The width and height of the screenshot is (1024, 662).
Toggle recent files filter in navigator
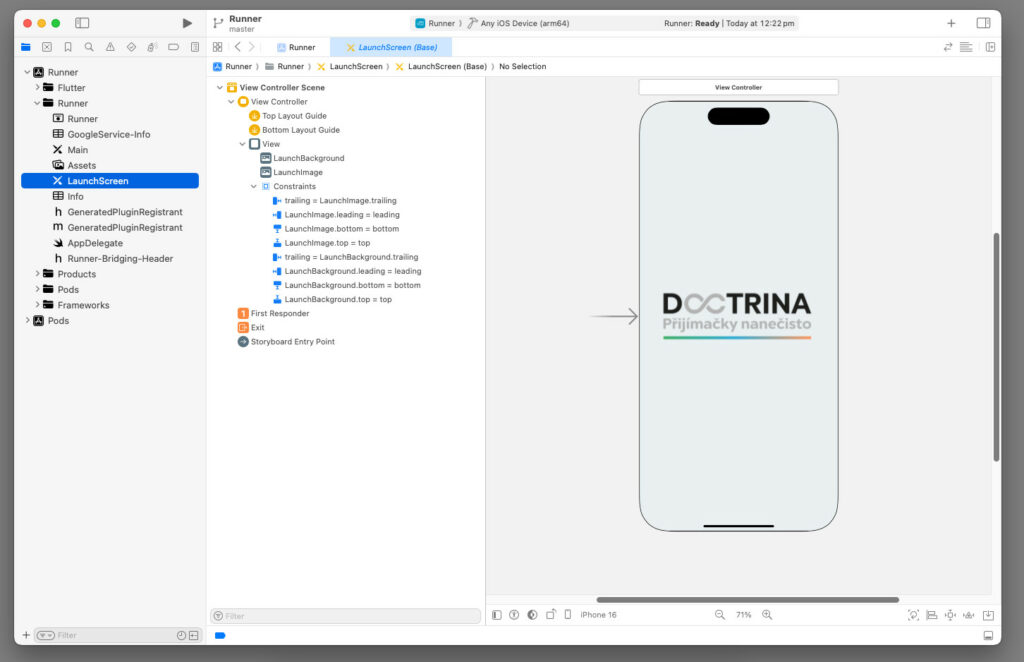pos(181,635)
